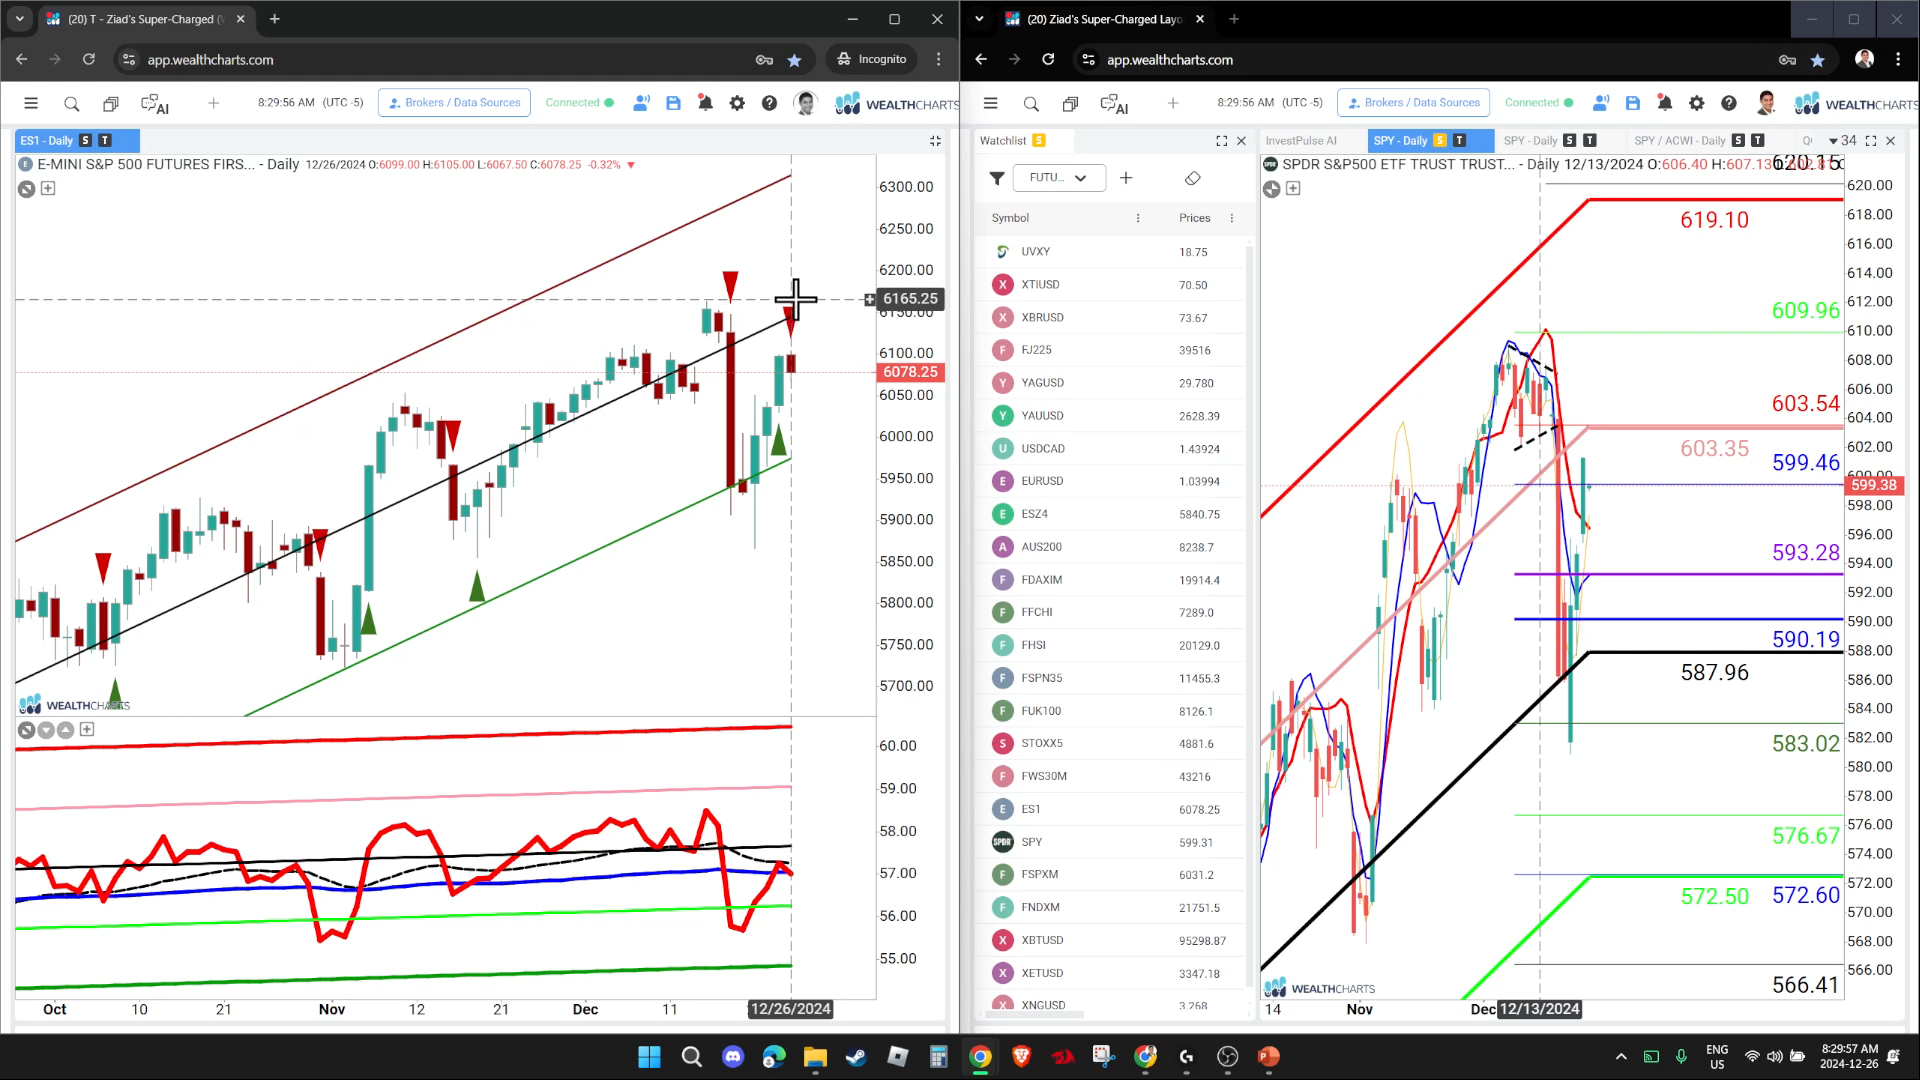Clear watchlist using eraser icon
1920x1080 pixels.
click(1192, 178)
